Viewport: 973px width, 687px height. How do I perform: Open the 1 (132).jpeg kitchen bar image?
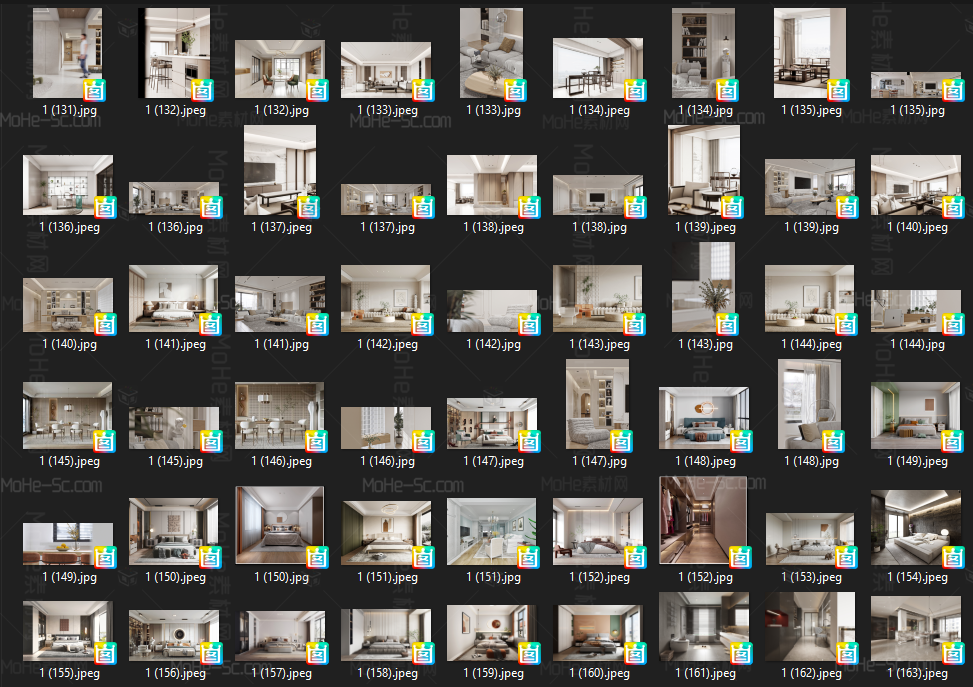pyautogui.click(x=174, y=53)
